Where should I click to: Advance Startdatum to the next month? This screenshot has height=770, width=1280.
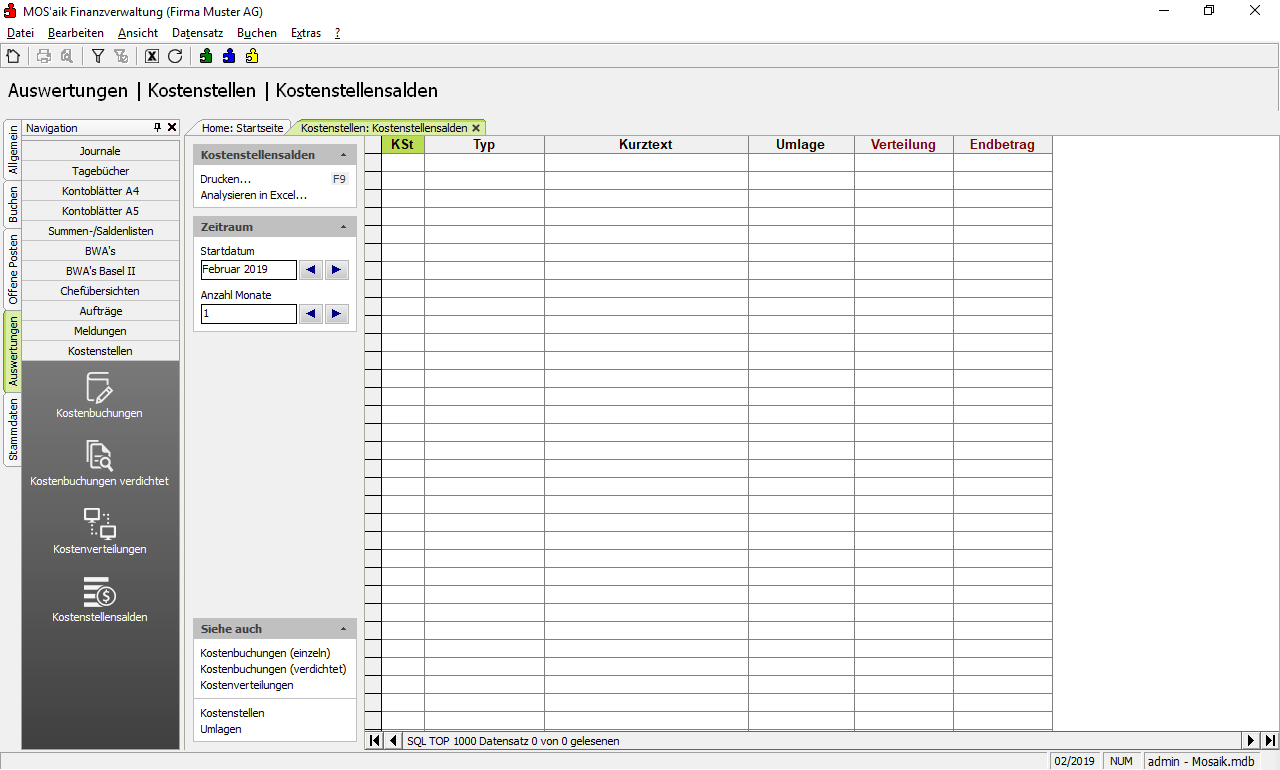tap(336, 270)
